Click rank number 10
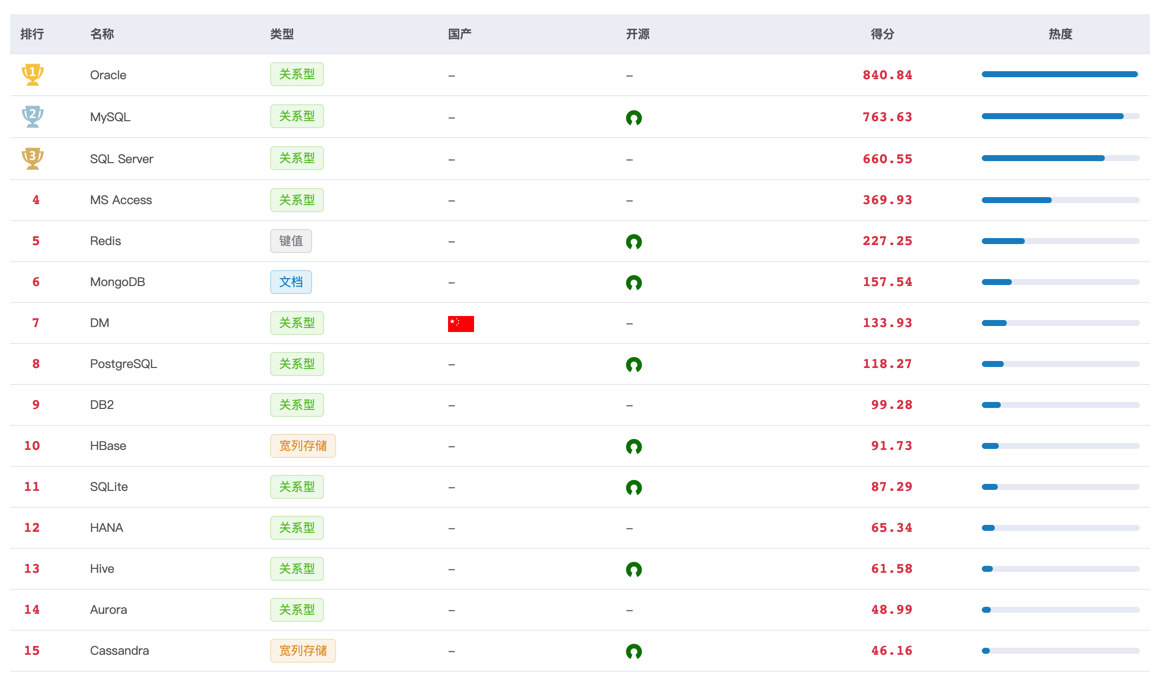 pos(32,445)
